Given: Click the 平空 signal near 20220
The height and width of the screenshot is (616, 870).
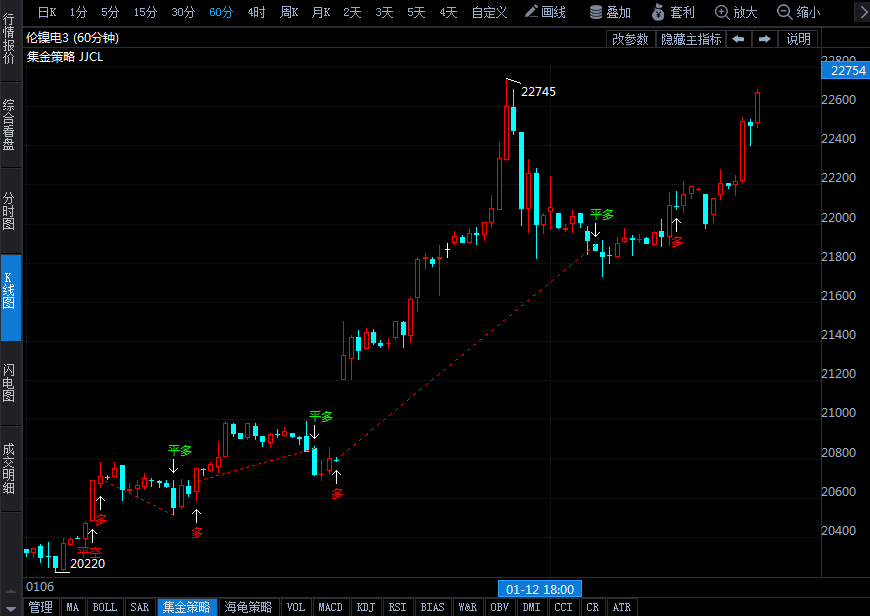Looking at the screenshot, I should [x=89, y=552].
